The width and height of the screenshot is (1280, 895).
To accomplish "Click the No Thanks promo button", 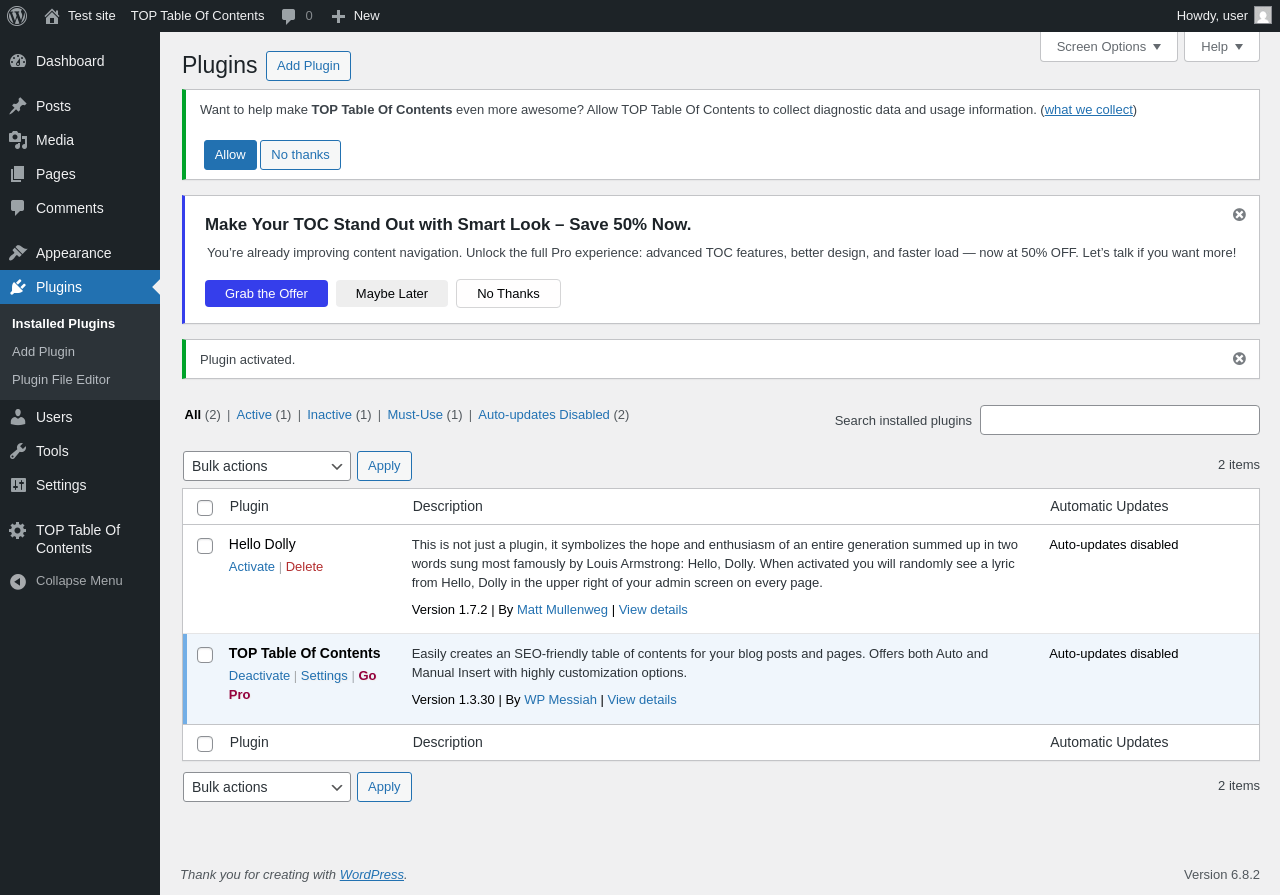I will tap(508, 294).
